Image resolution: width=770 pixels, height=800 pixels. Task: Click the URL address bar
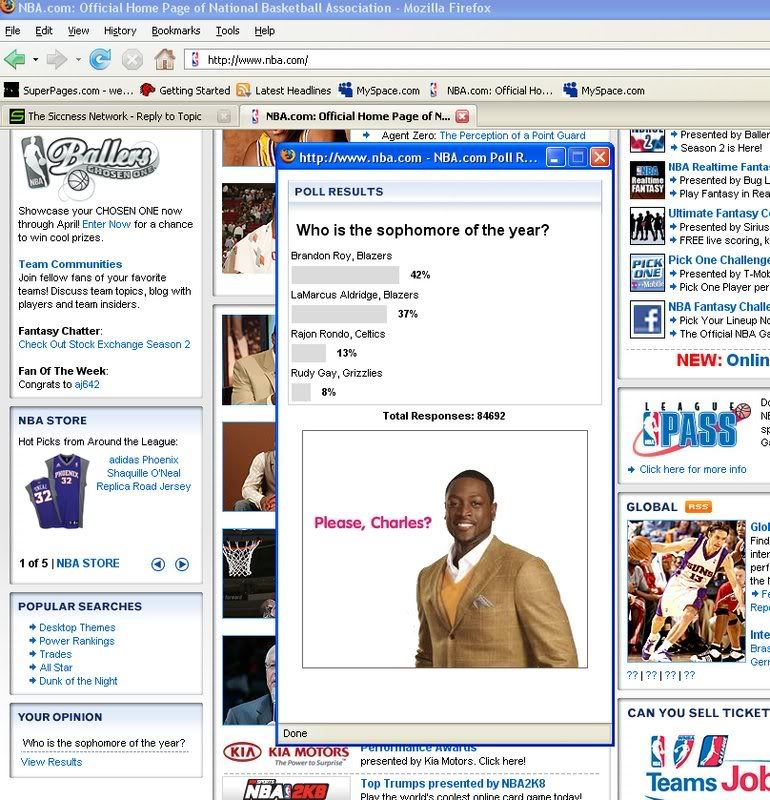click(480, 60)
